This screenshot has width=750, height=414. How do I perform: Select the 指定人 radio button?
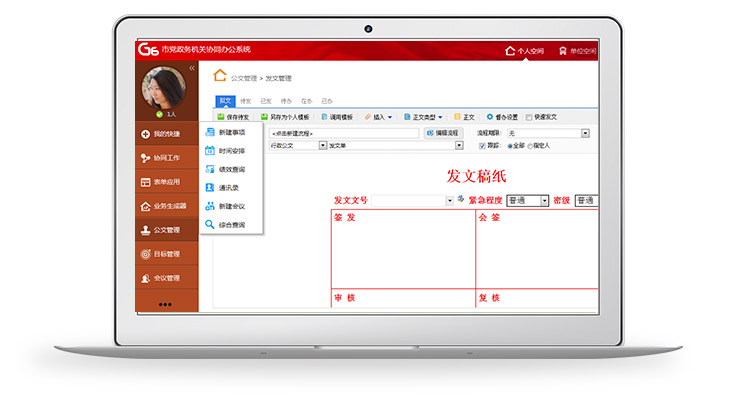[x=530, y=146]
